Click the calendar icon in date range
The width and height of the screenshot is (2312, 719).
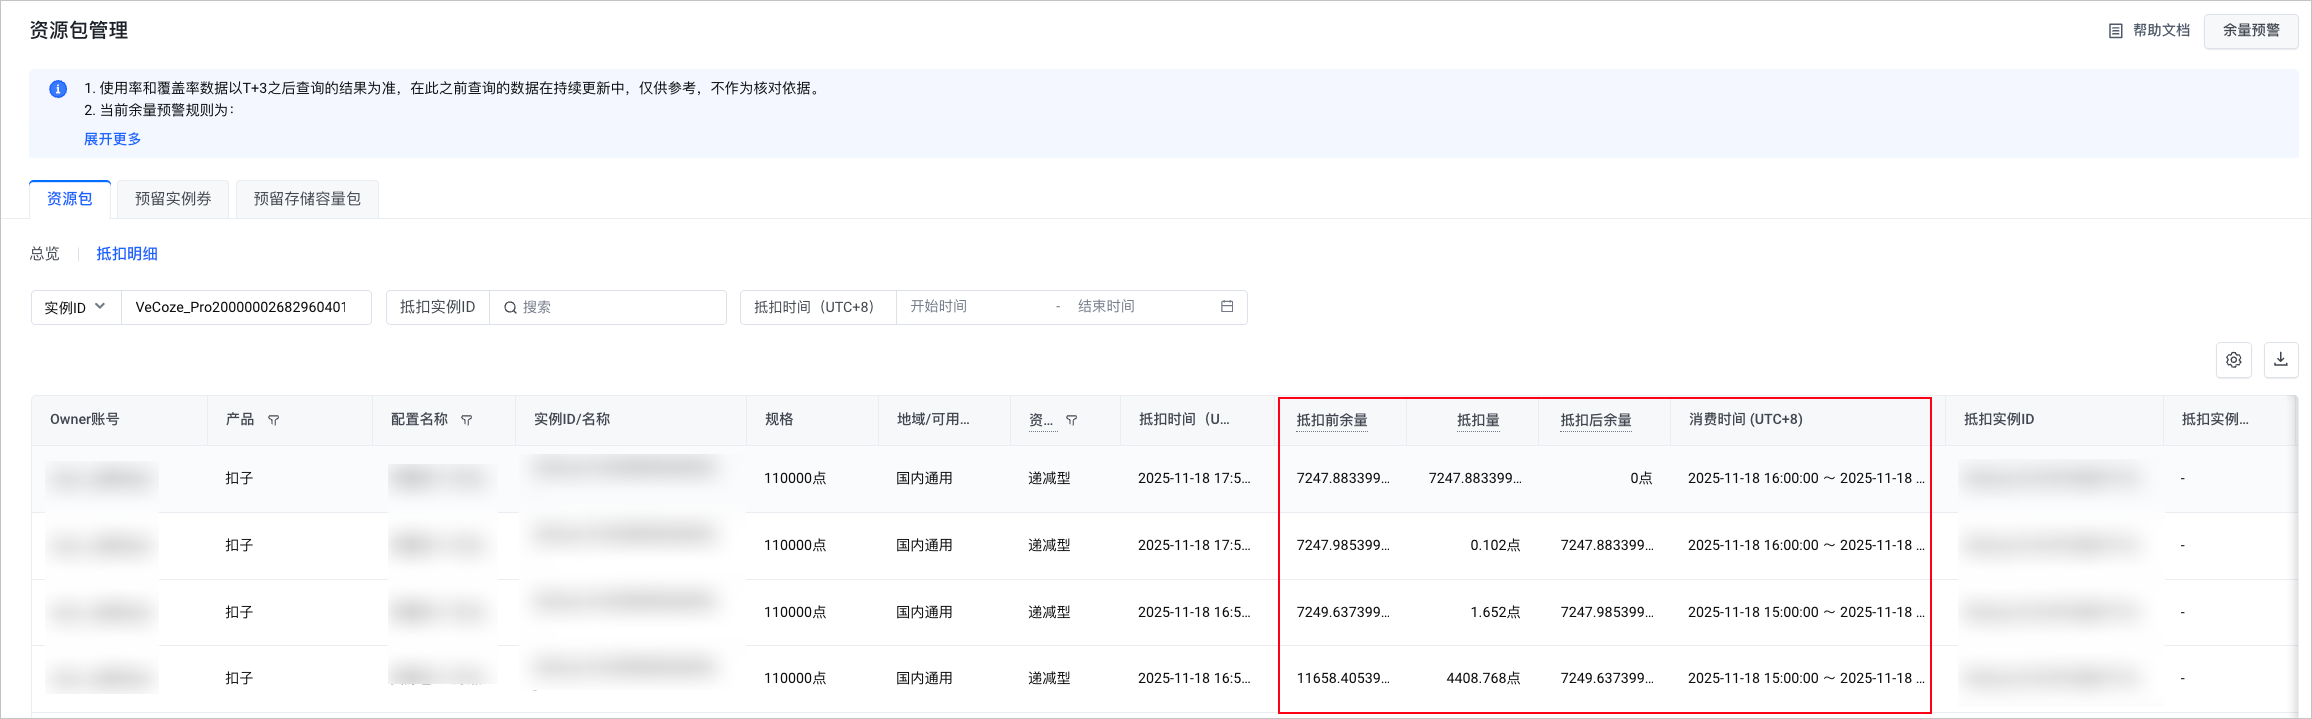[x=1227, y=307]
